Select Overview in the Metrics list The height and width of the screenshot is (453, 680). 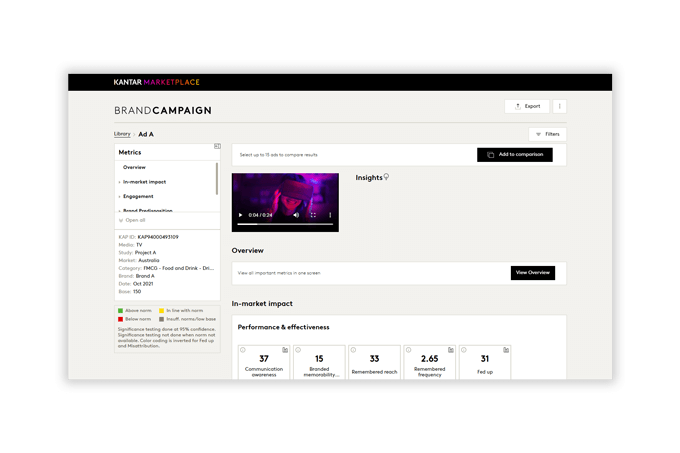point(134,167)
